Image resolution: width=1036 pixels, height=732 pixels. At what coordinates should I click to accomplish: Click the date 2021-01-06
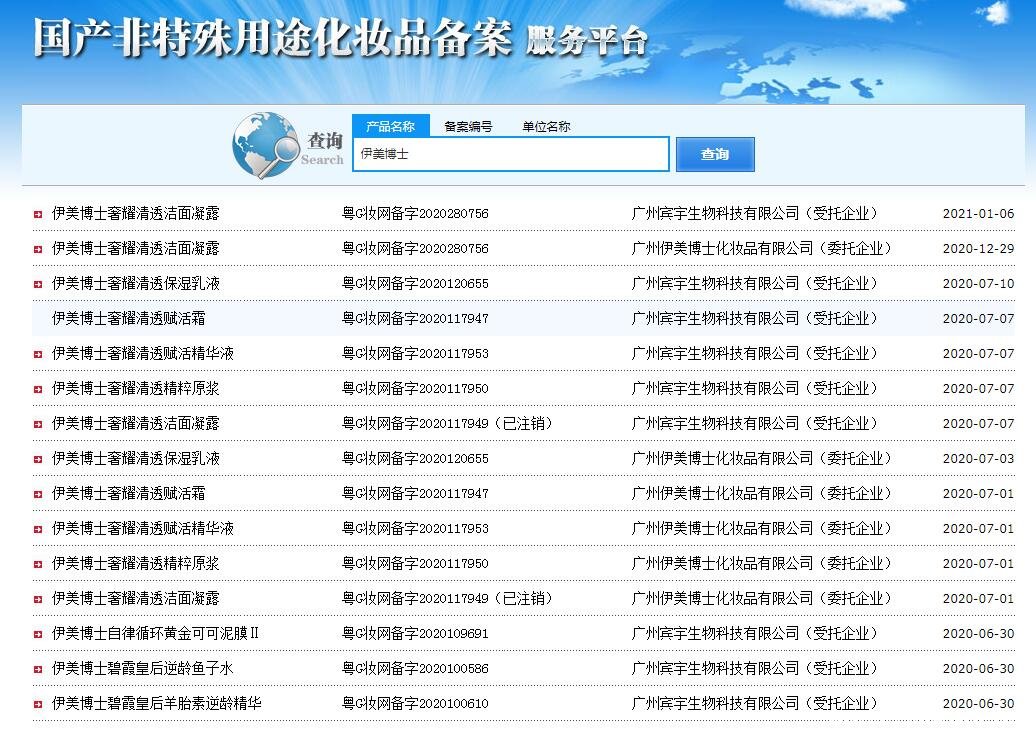(978, 214)
